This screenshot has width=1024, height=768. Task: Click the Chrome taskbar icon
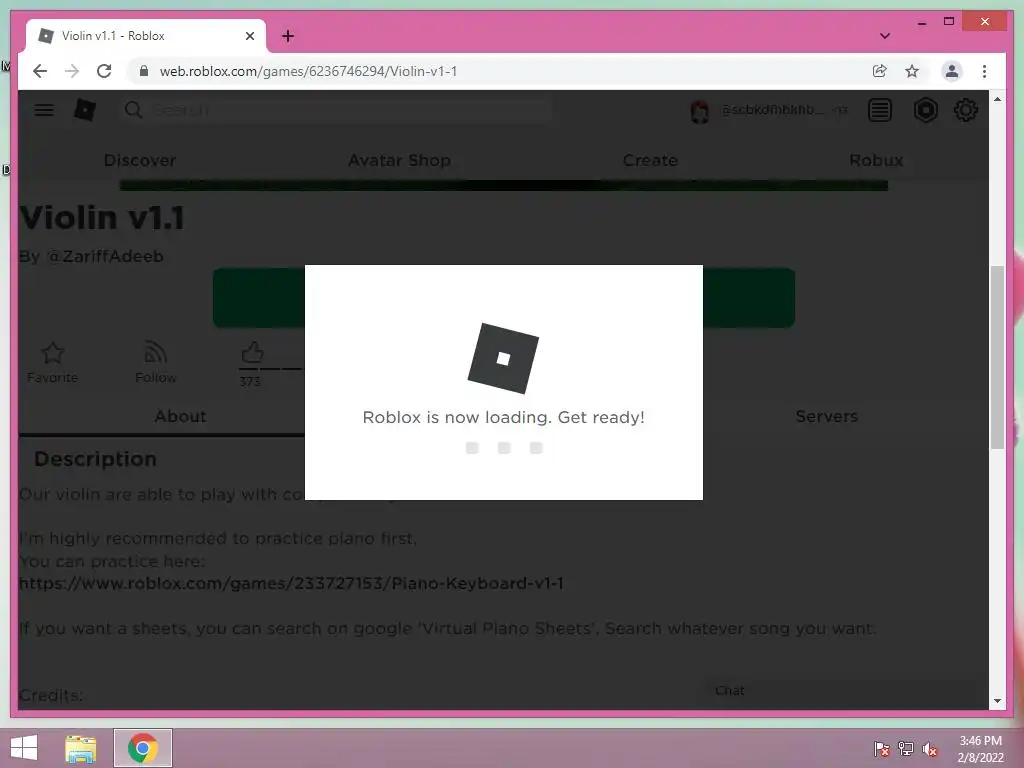143,748
